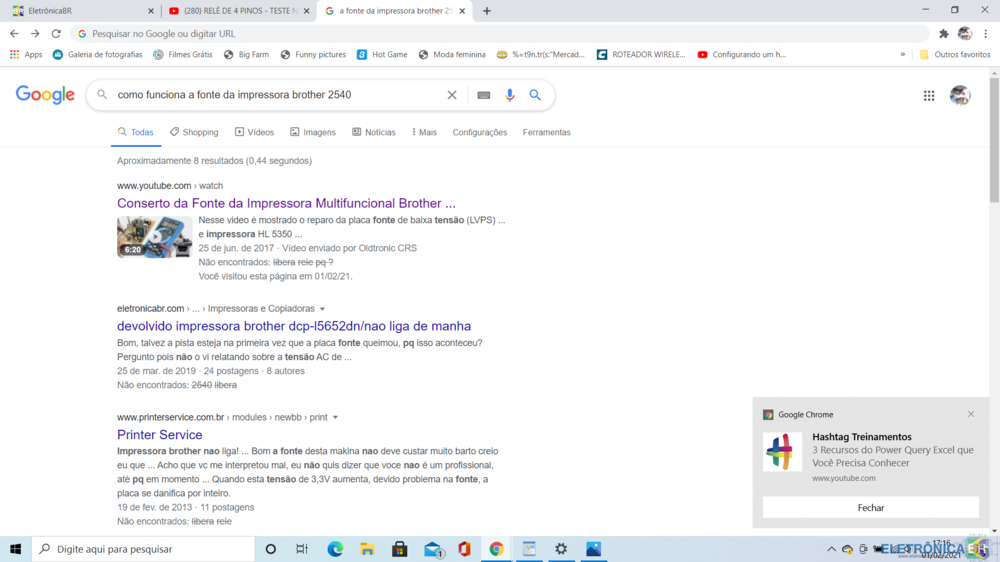
Task: Switch to the Imagens search tab
Action: tap(313, 132)
